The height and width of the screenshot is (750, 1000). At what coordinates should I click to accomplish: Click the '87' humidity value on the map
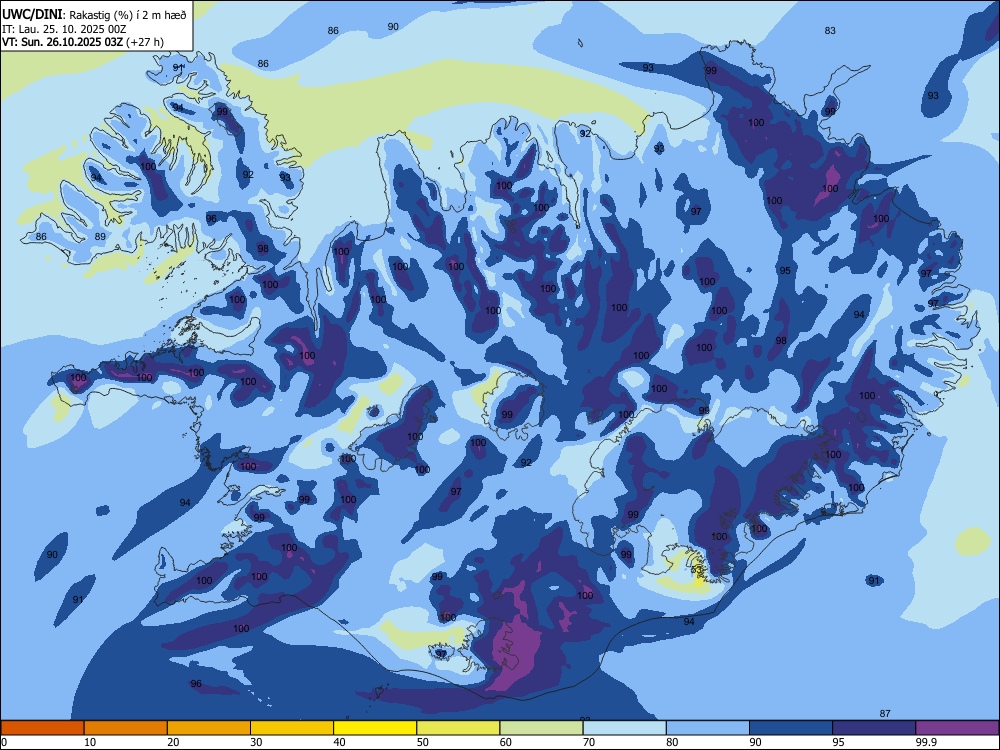[885, 714]
